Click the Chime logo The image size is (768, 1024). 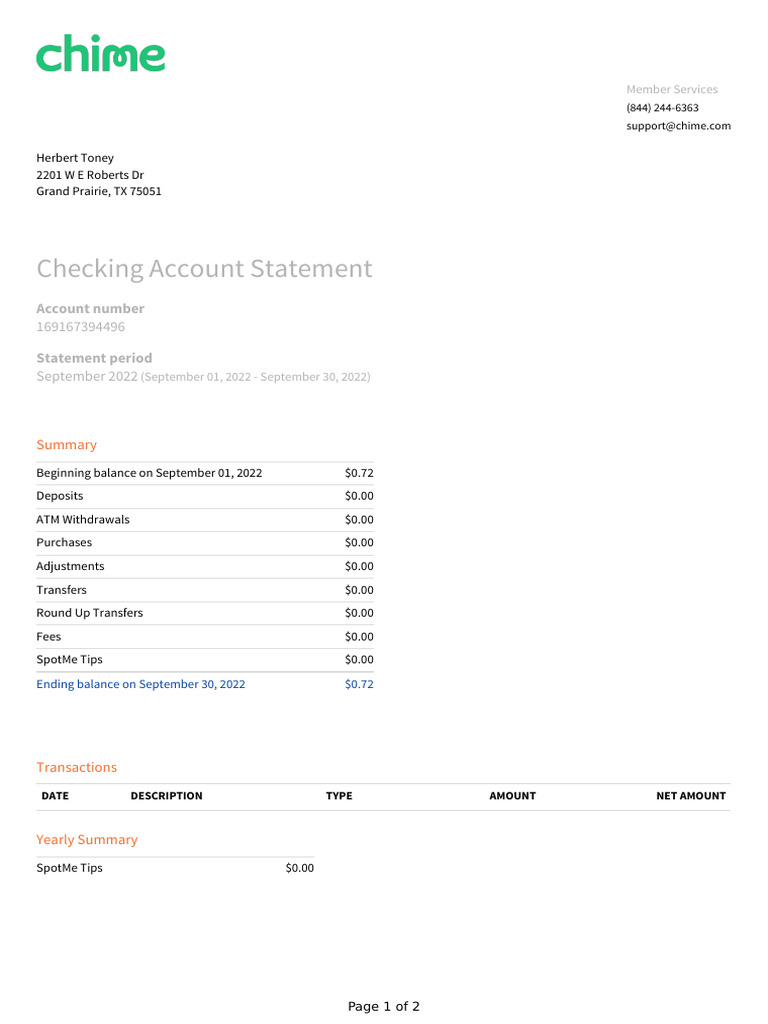pos(101,54)
